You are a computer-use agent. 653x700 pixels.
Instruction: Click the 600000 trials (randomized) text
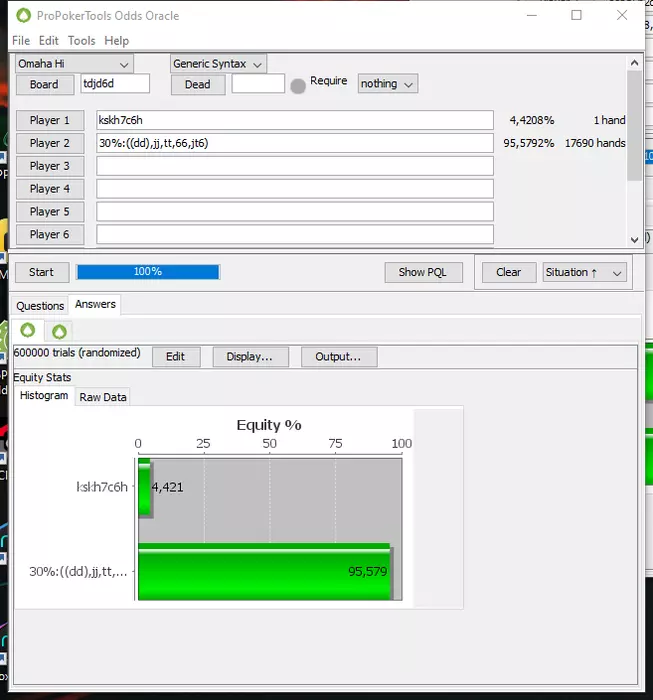click(77, 353)
